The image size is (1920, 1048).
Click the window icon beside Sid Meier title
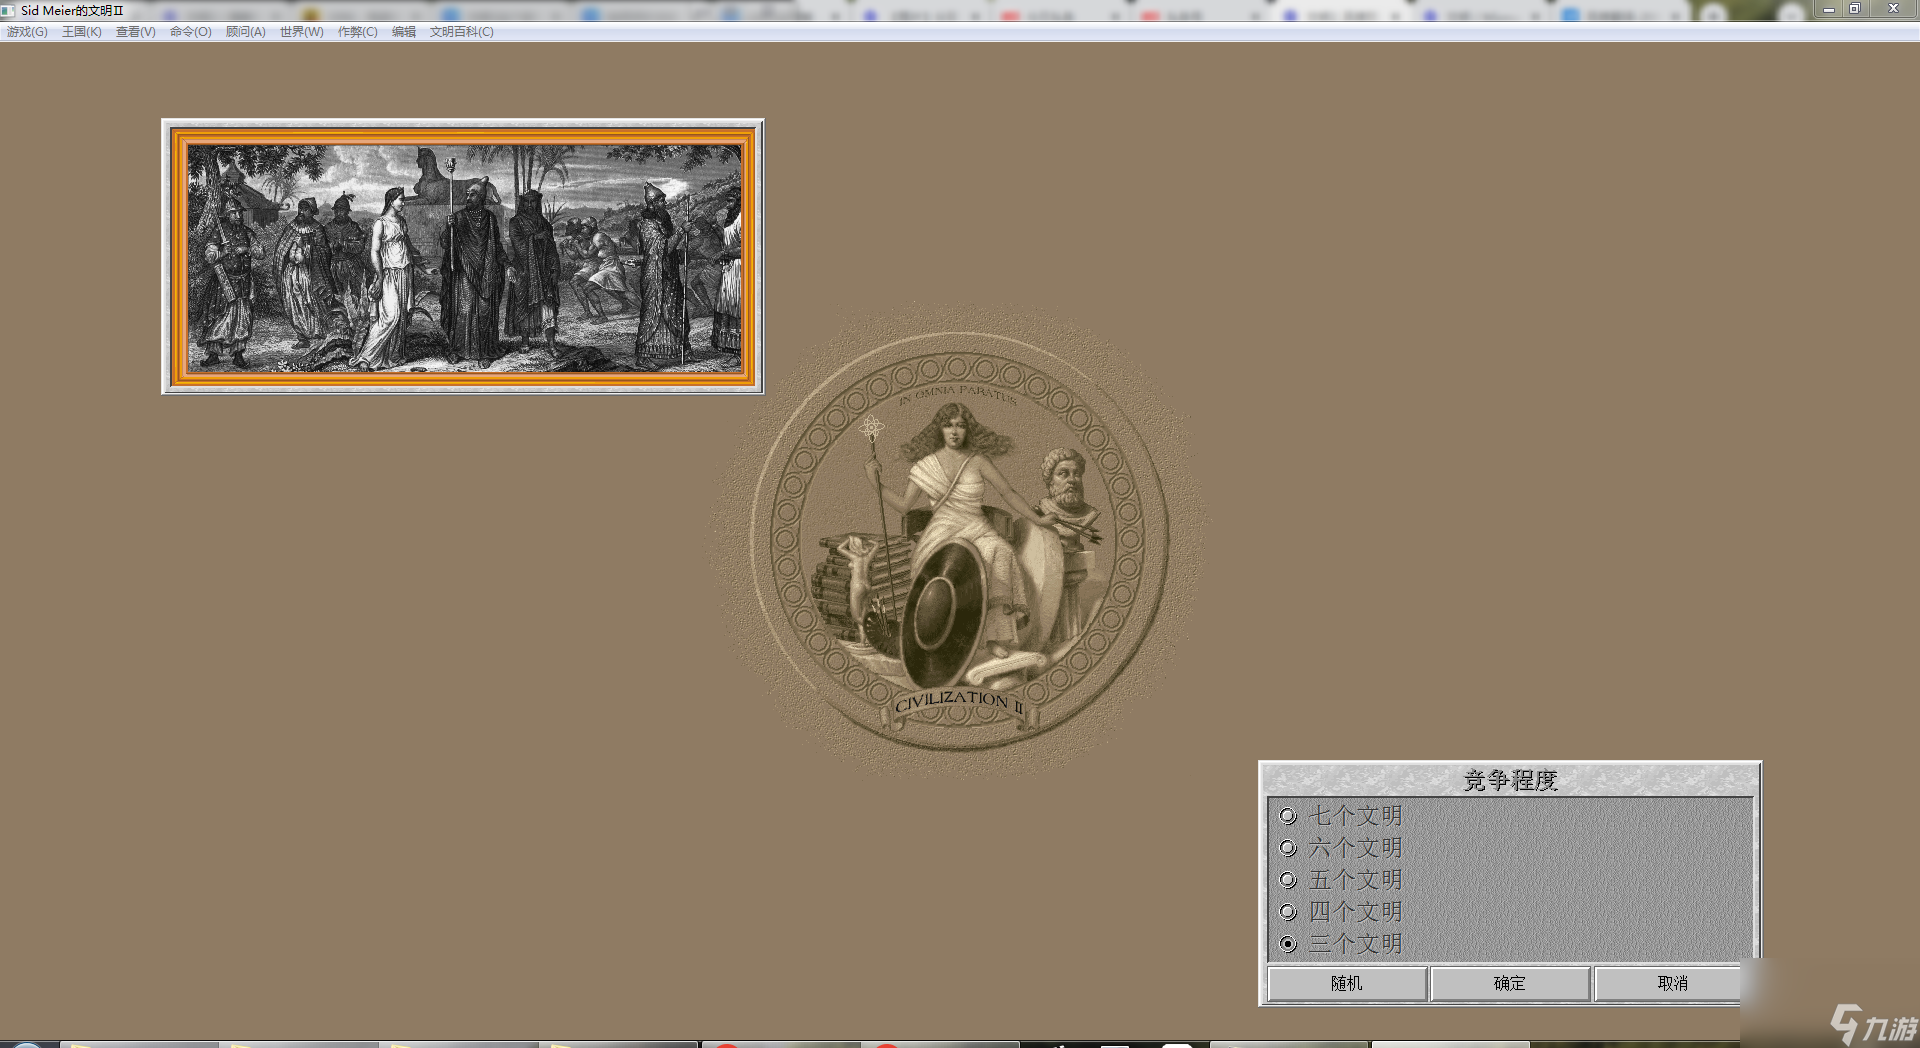9,10
